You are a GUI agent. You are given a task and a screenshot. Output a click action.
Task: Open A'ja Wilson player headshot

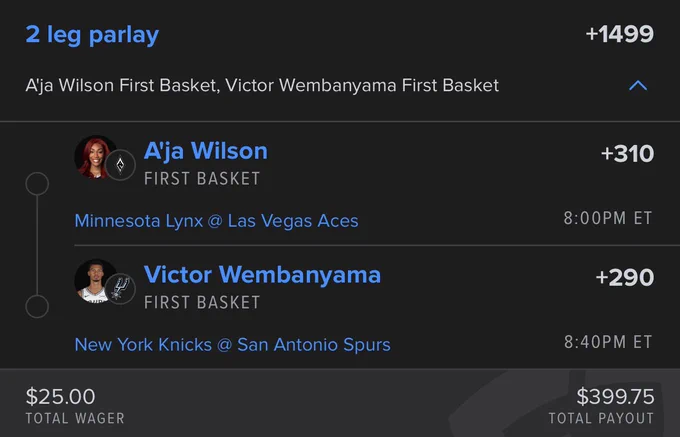click(94, 157)
